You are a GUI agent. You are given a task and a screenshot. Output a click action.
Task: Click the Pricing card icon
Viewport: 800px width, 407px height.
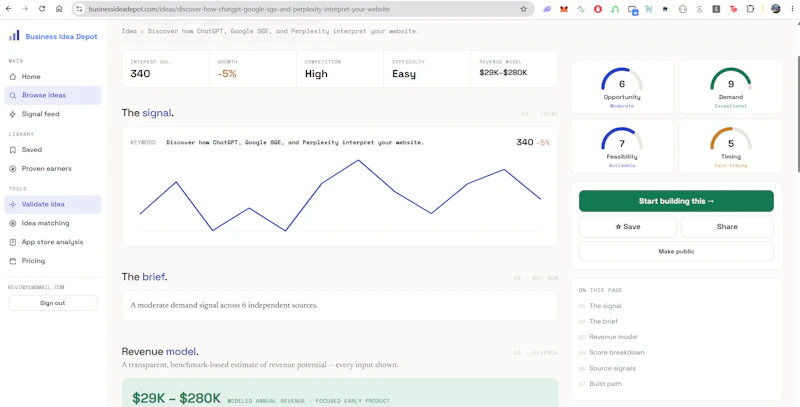pyautogui.click(x=13, y=261)
